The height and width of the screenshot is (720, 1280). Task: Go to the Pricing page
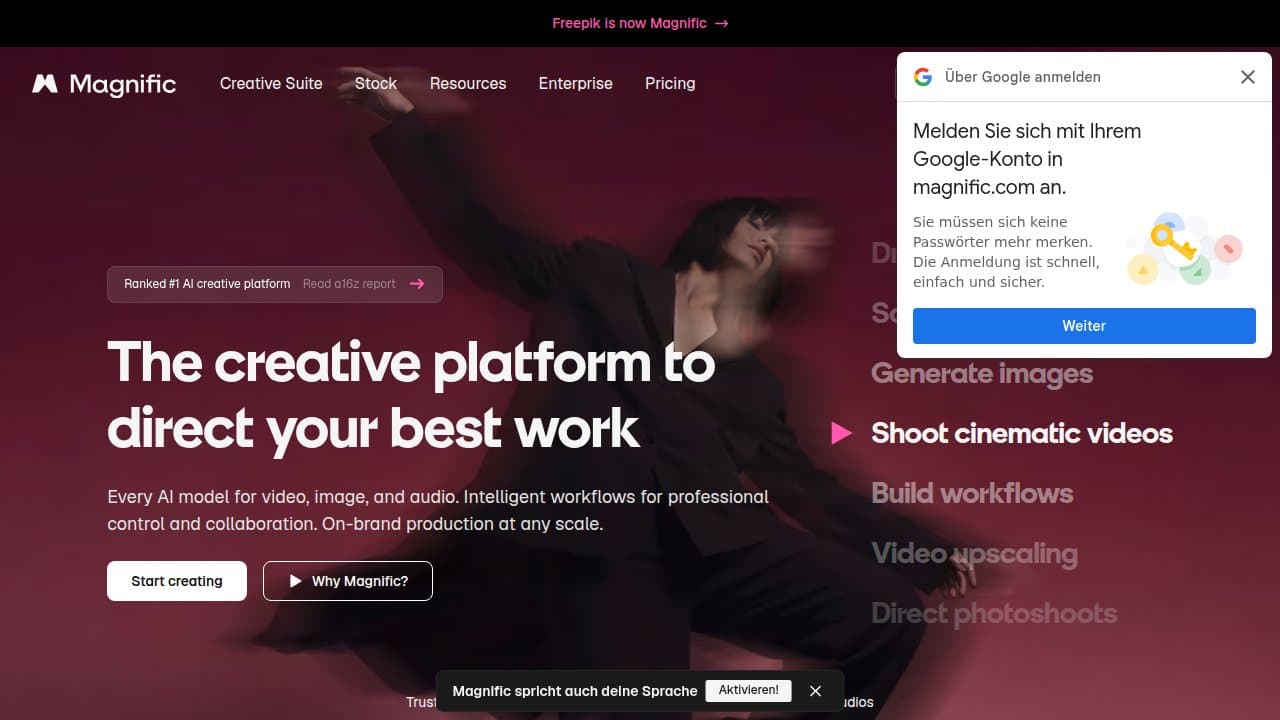670,83
